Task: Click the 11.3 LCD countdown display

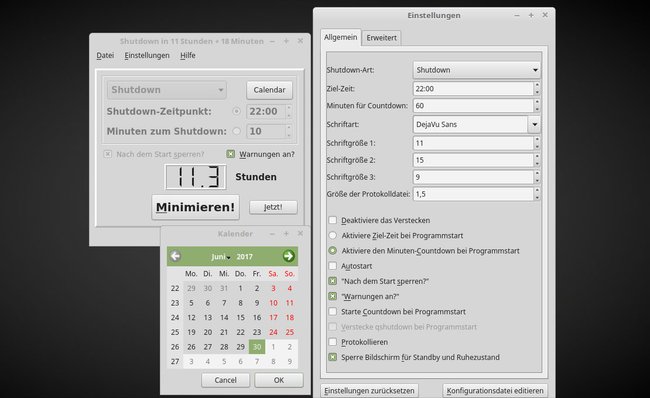Action: [196, 177]
